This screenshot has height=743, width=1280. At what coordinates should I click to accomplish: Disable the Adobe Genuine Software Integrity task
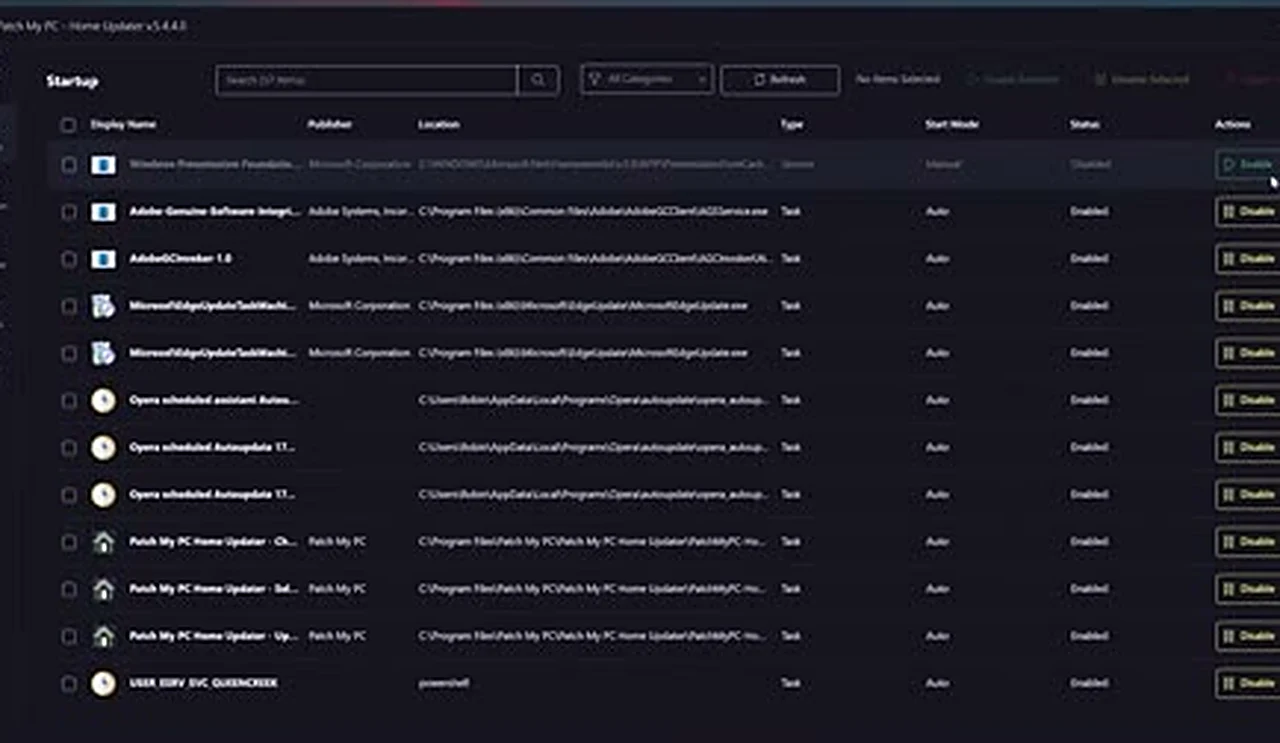(x=1246, y=211)
